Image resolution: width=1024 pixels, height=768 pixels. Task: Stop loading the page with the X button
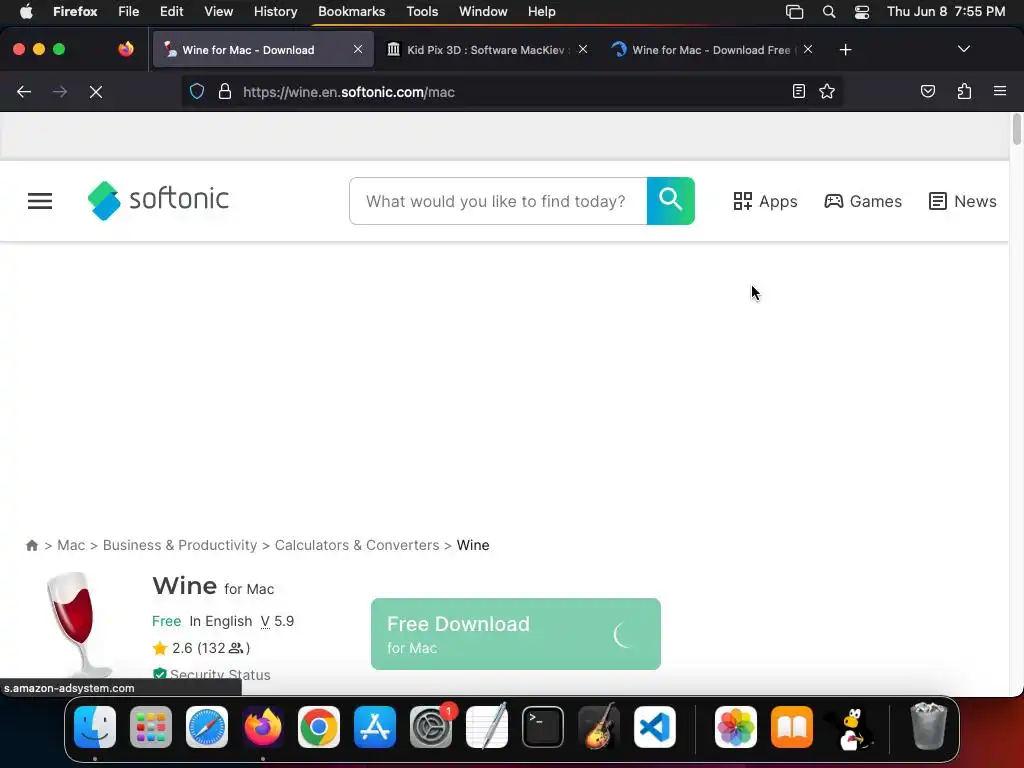(x=96, y=92)
